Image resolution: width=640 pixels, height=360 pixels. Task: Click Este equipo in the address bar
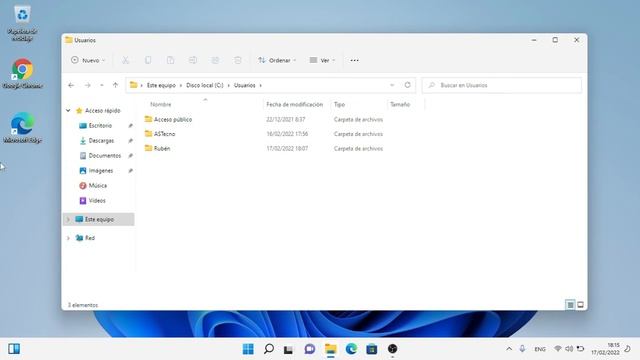click(x=161, y=85)
